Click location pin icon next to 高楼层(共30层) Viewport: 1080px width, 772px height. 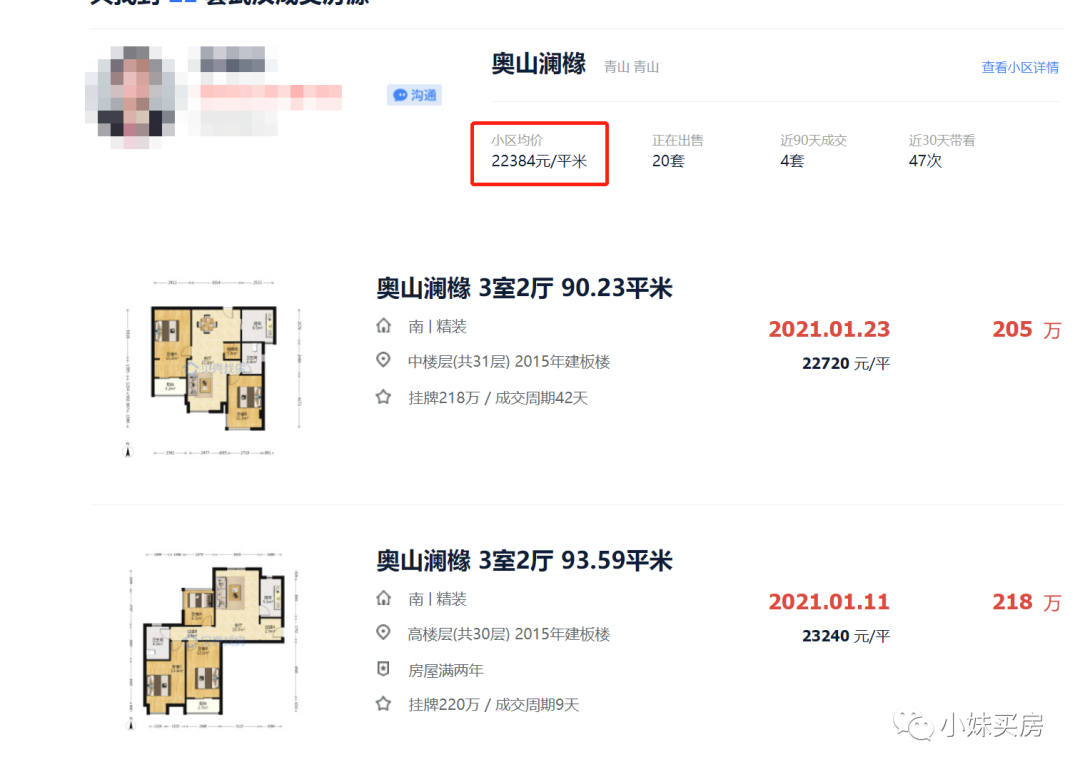click(x=384, y=633)
